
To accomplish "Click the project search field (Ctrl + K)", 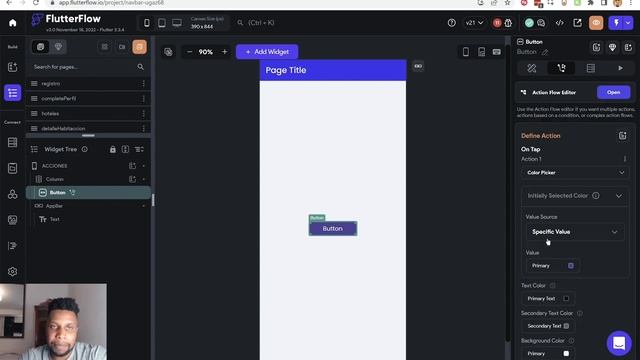I will click(x=261, y=23).
